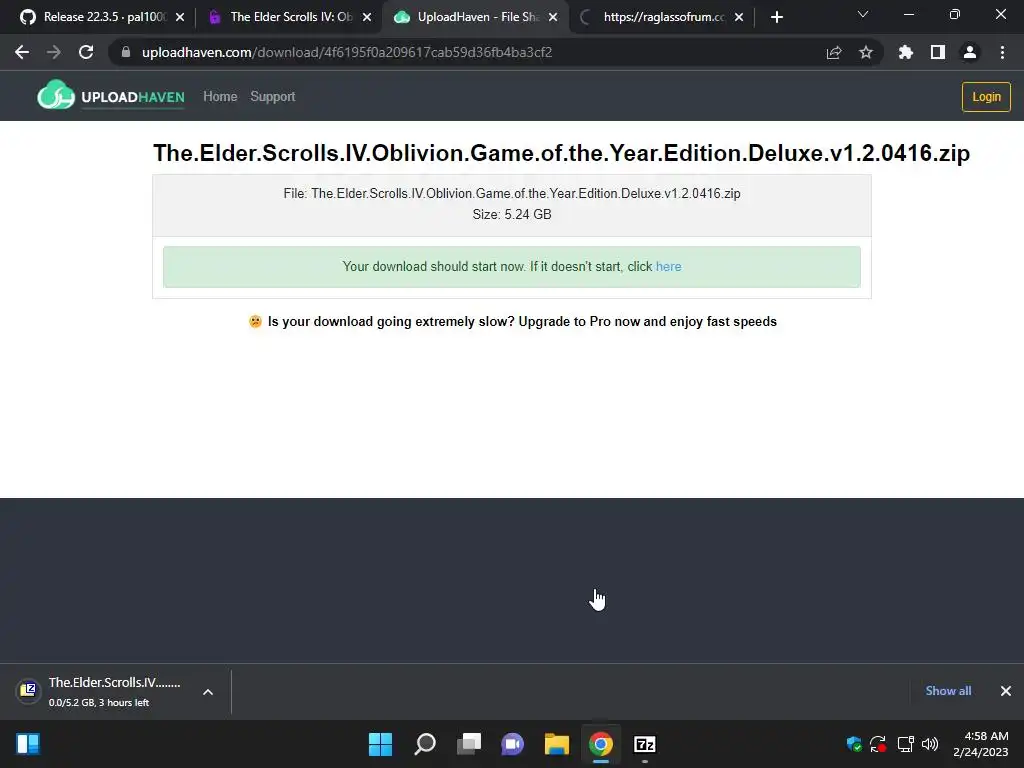The image size is (1024, 768).
Task: Click the 'Size: 5.24 GB' text
Action: [x=512, y=214]
